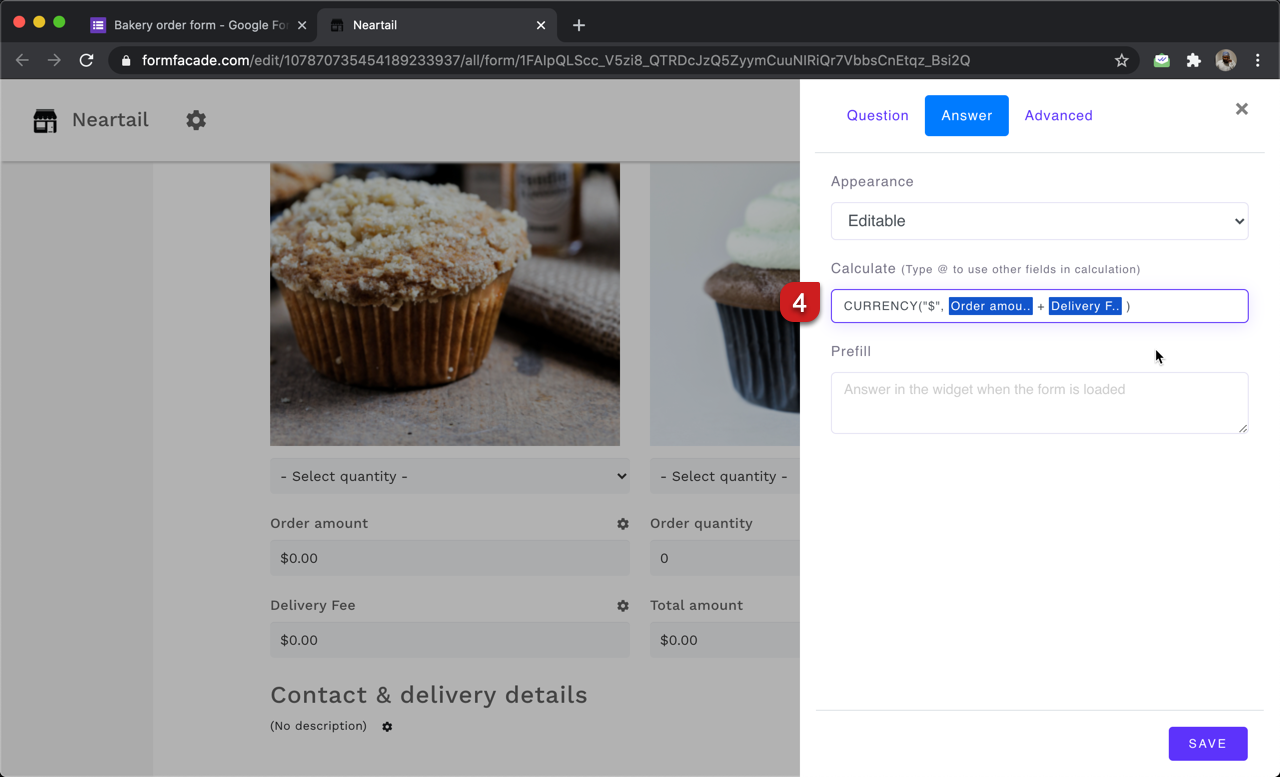Click inside the Prefill answer field
The height and width of the screenshot is (777, 1280).
pos(1039,402)
